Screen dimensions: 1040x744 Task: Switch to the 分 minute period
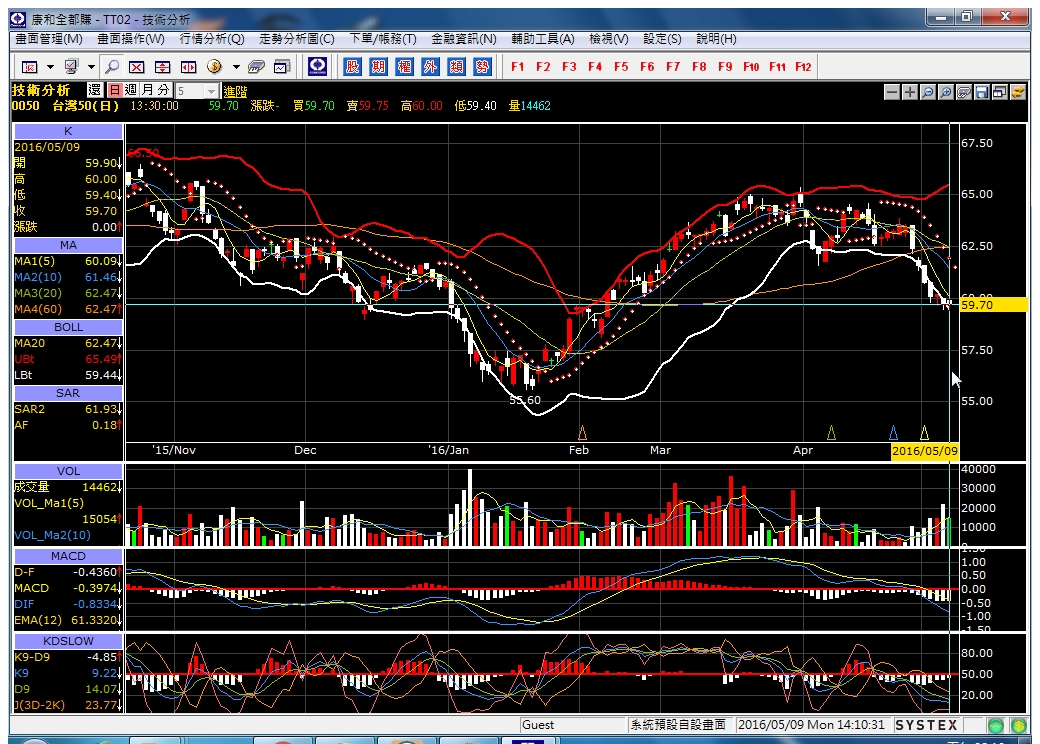tap(164, 90)
